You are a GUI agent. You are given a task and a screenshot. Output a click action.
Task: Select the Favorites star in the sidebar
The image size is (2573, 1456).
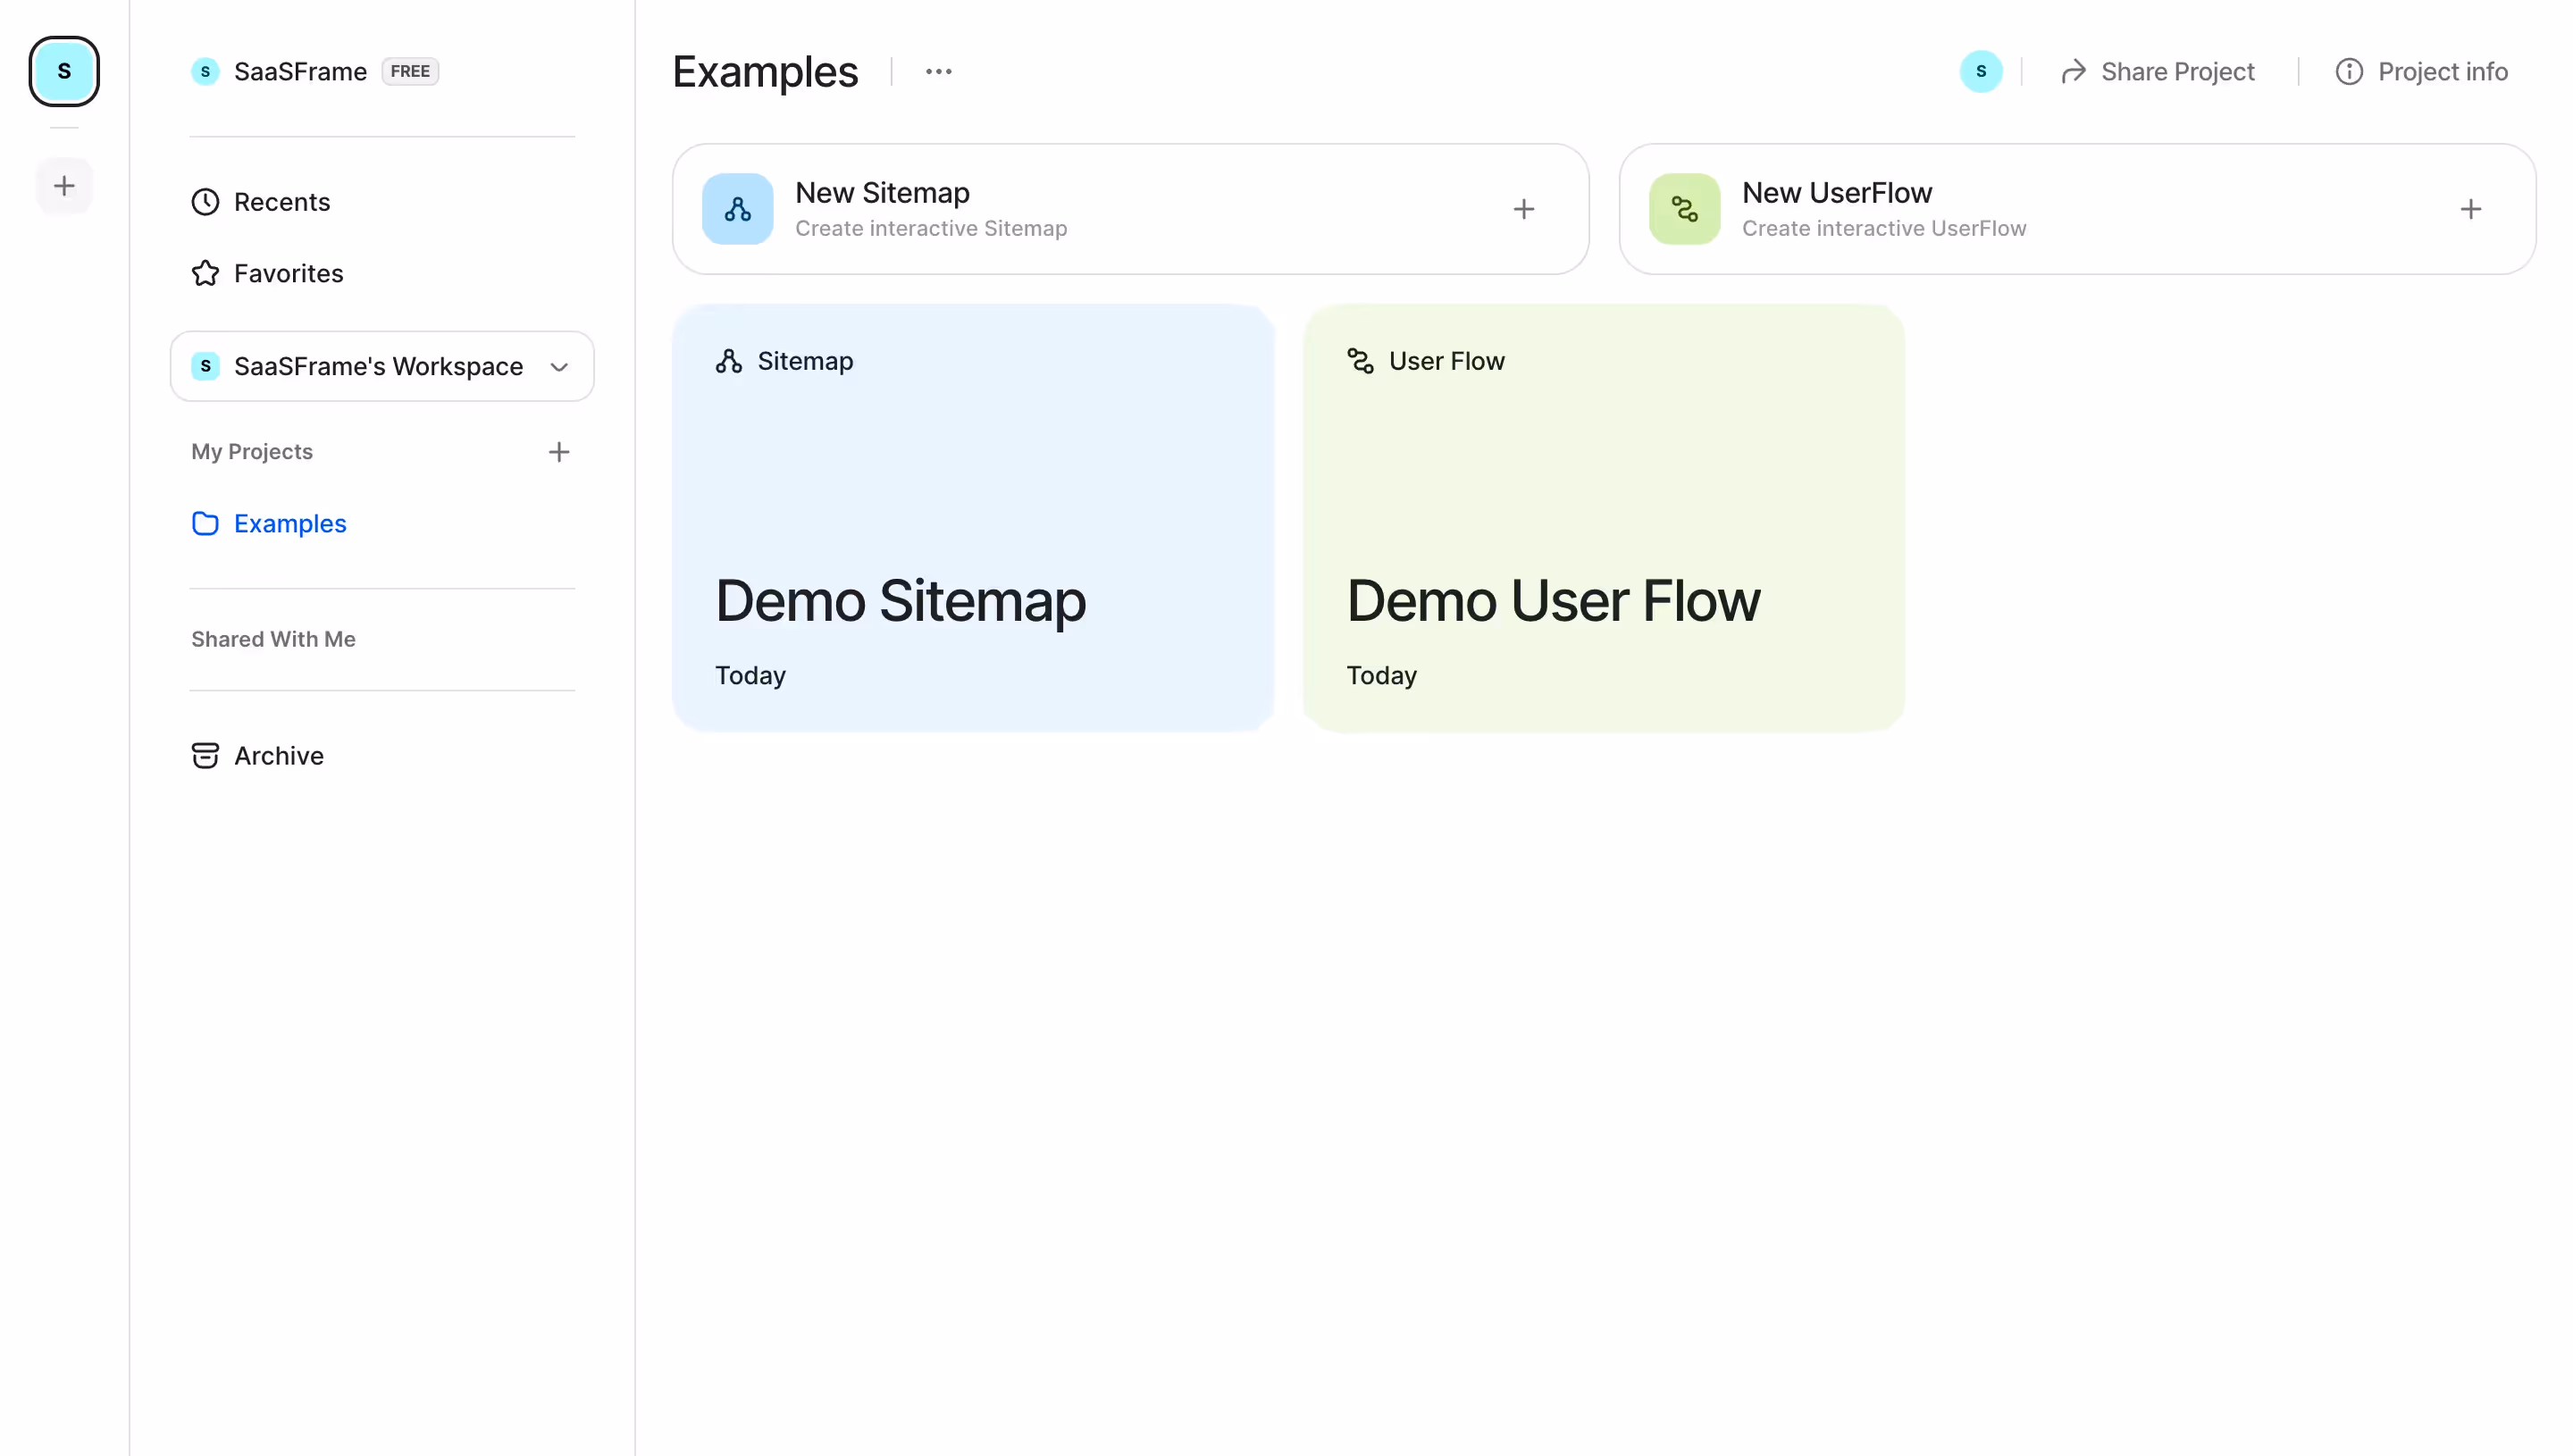[204, 272]
